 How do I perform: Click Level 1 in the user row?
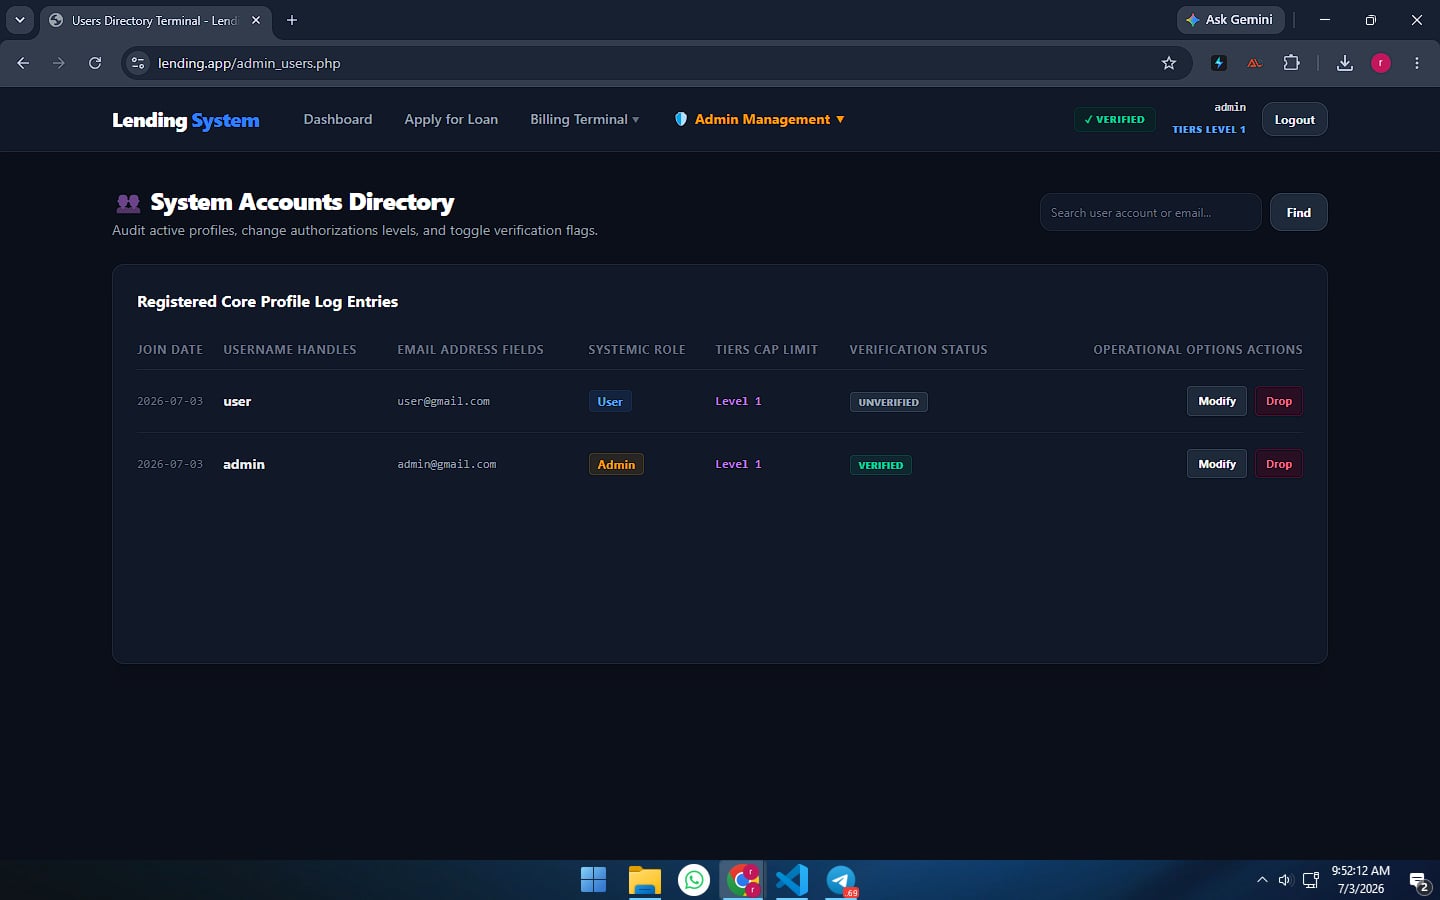point(738,401)
